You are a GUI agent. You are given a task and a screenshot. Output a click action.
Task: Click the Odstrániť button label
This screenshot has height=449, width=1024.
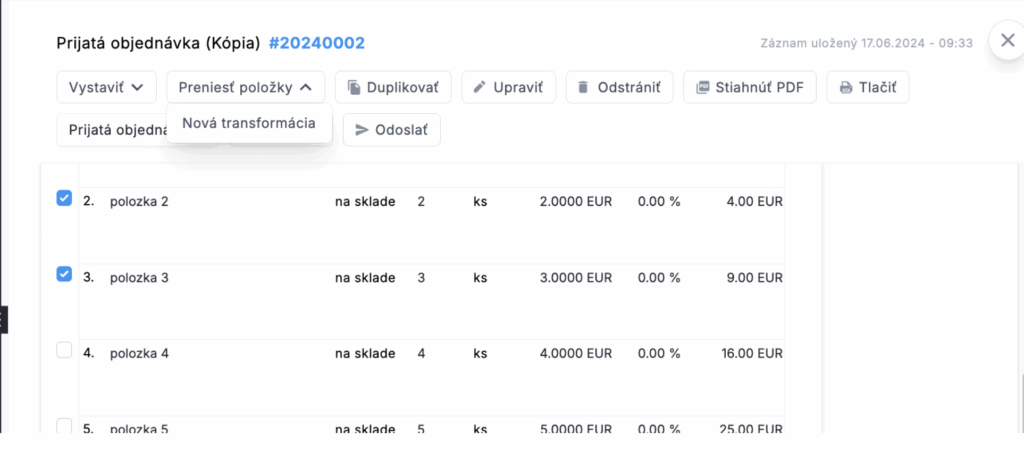pyautogui.click(x=628, y=87)
